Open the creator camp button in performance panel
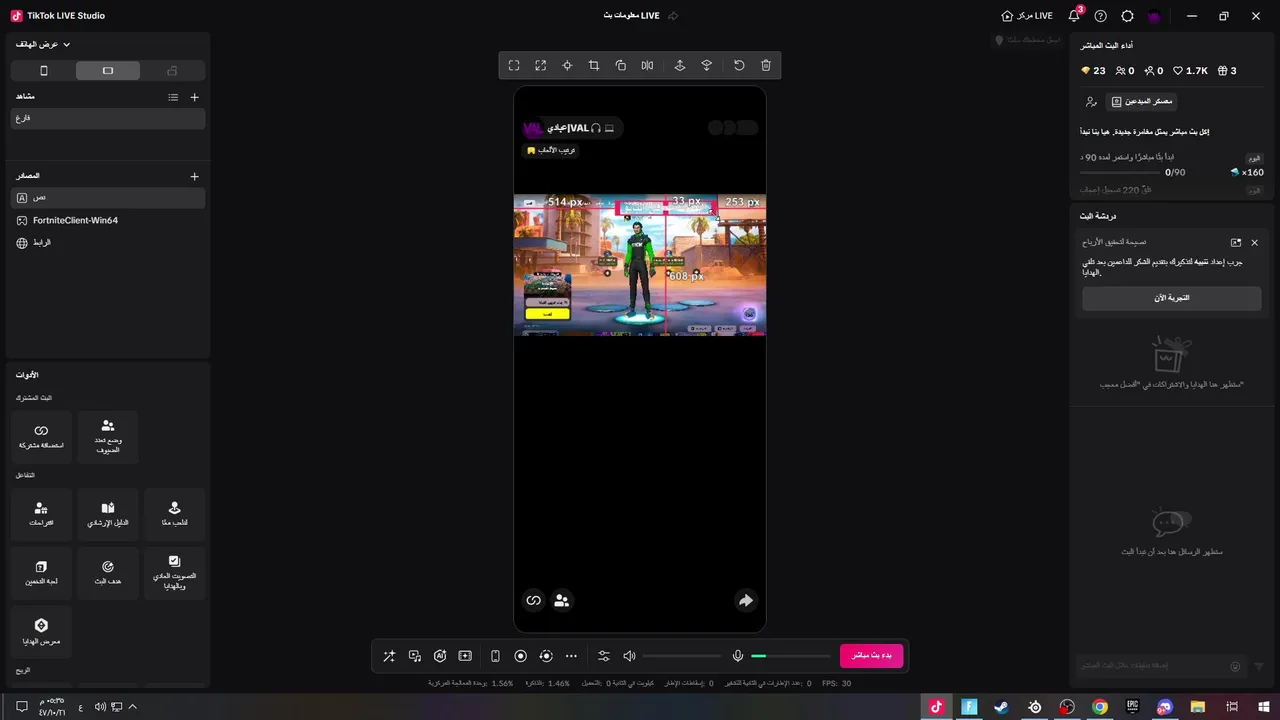The height and width of the screenshot is (720, 1280). [x=1141, y=101]
